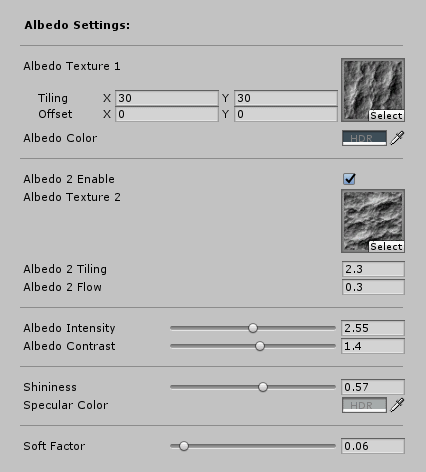Click the Albedo Contrast slider handle
426x472 pixels.
(260, 346)
